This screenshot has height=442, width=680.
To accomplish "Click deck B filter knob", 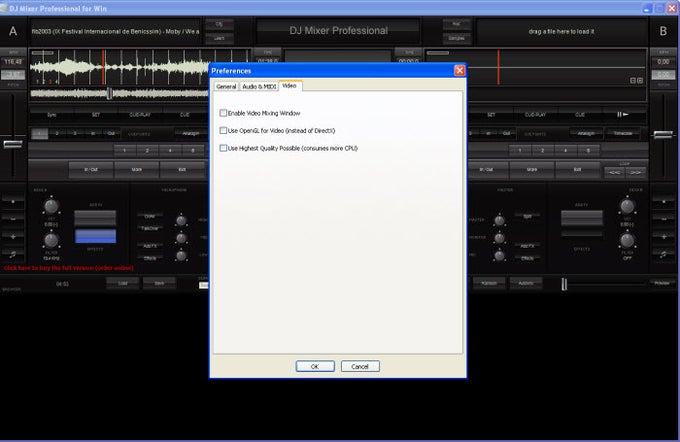I will click(x=627, y=240).
